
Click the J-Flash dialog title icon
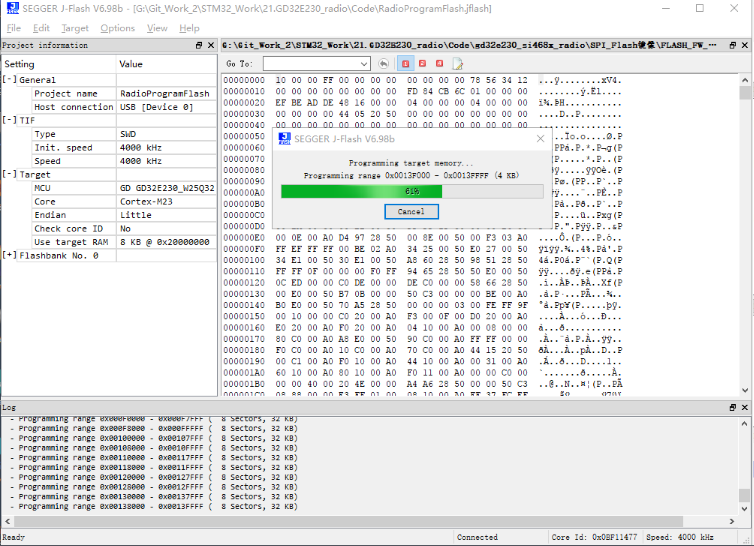point(285,139)
